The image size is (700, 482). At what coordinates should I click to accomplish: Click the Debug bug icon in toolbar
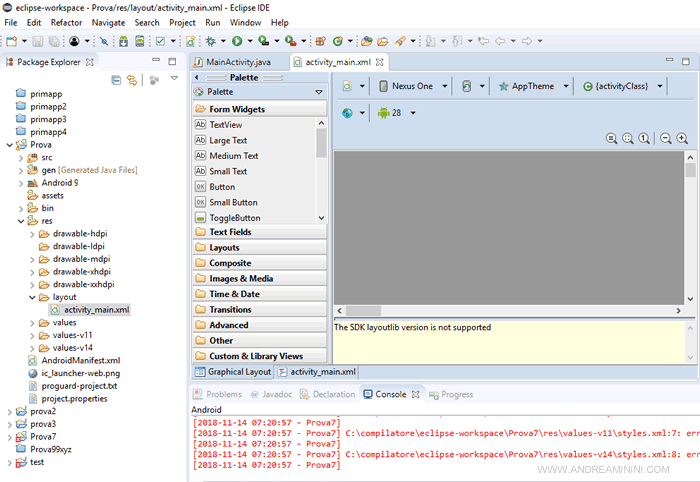pyautogui.click(x=211, y=41)
